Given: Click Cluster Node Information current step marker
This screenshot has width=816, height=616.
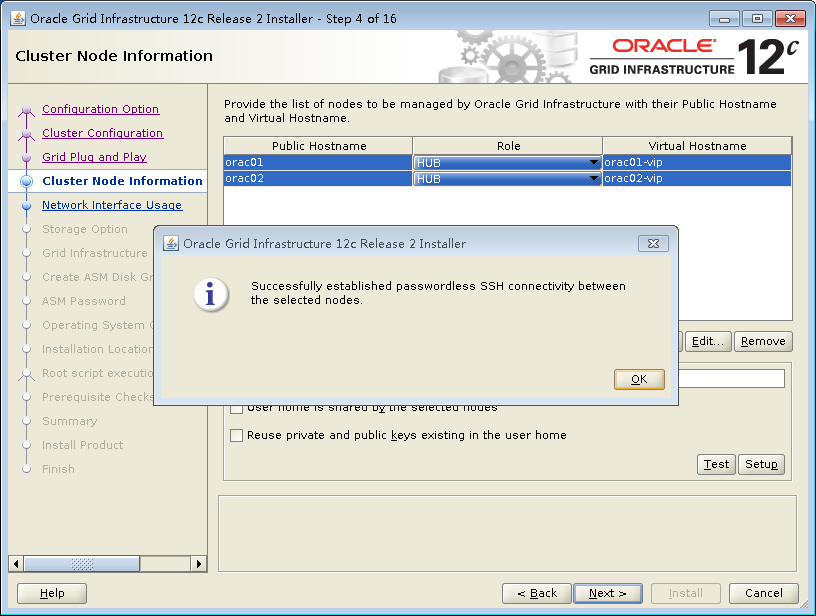Looking at the screenshot, I should 27,181.
